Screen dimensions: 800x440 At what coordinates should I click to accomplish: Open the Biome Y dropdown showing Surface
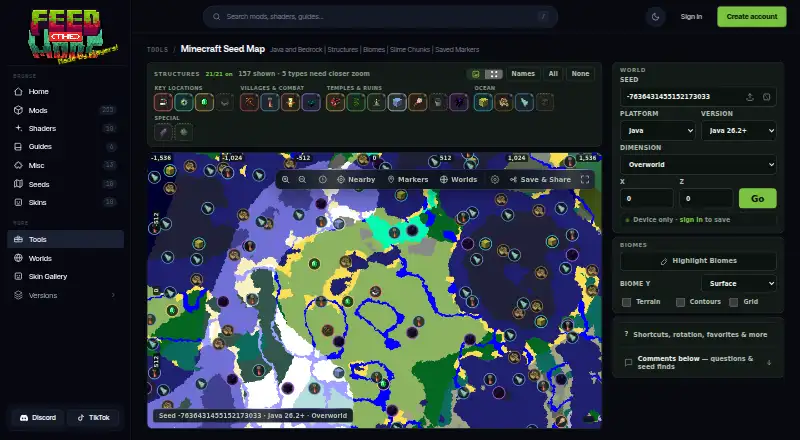click(x=739, y=283)
